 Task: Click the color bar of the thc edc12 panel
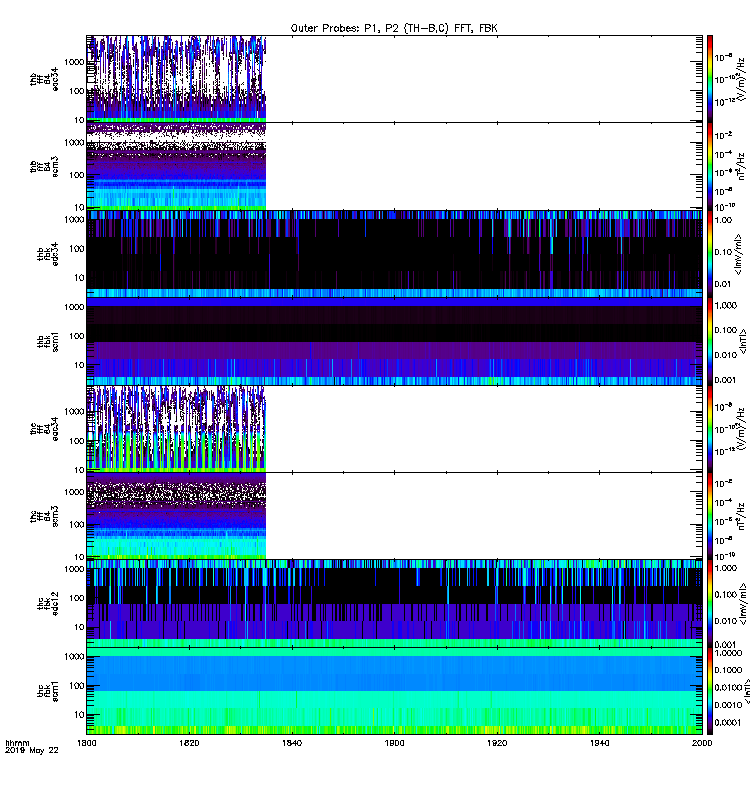(x=710, y=604)
